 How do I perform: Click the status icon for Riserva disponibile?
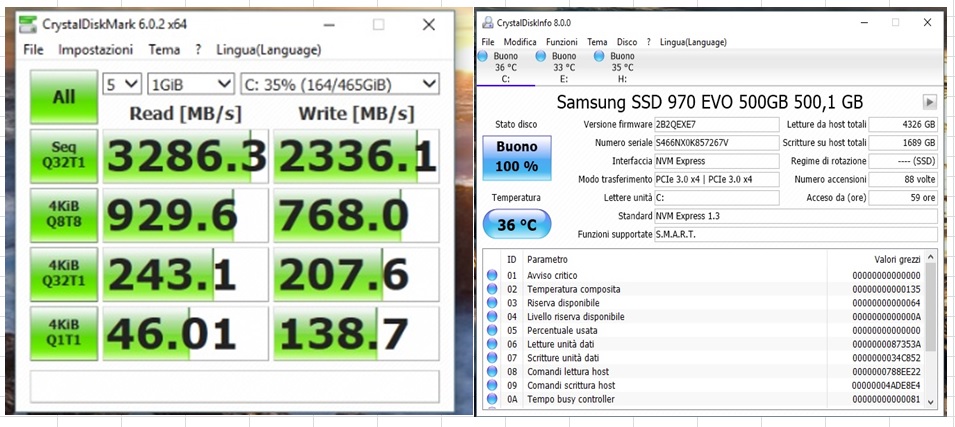click(x=492, y=303)
